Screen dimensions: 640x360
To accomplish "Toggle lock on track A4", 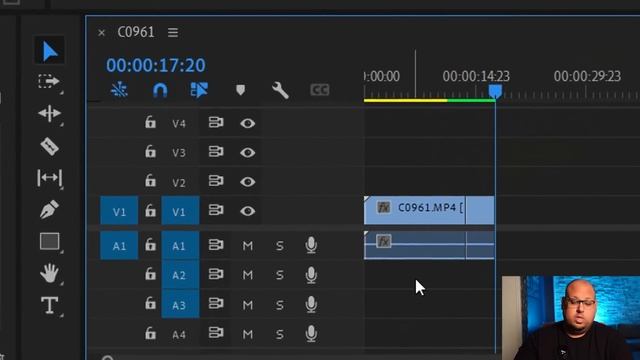I will [x=150, y=333].
